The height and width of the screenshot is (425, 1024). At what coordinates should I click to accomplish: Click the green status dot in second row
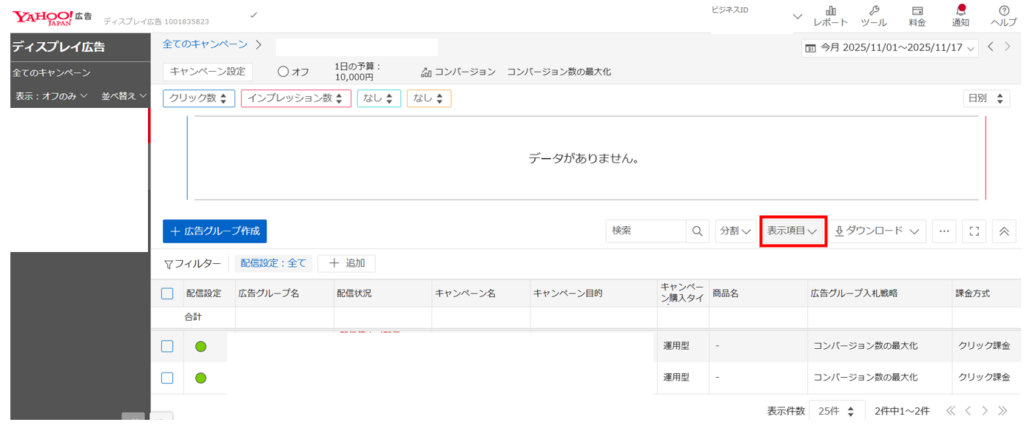click(x=201, y=378)
